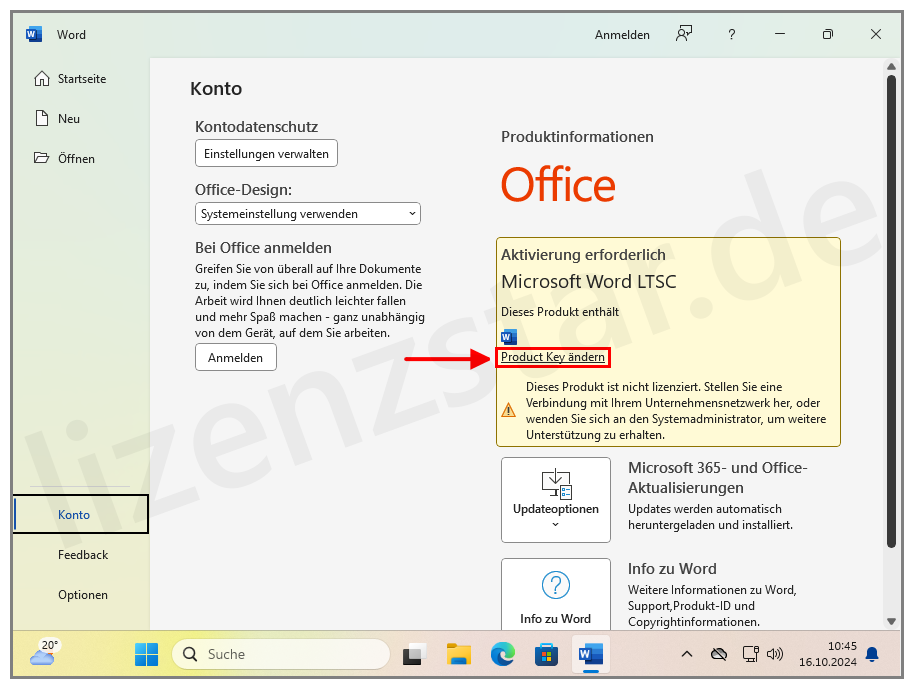Open Feedback in the sidebar
The height and width of the screenshot is (689, 914).
point(83,554)
